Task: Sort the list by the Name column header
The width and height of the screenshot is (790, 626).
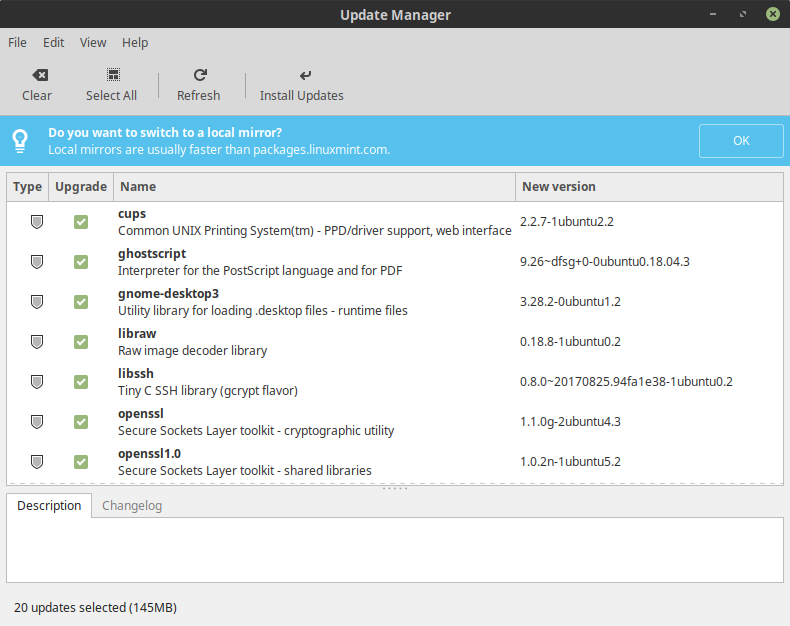Action: [x=315, y=187]
